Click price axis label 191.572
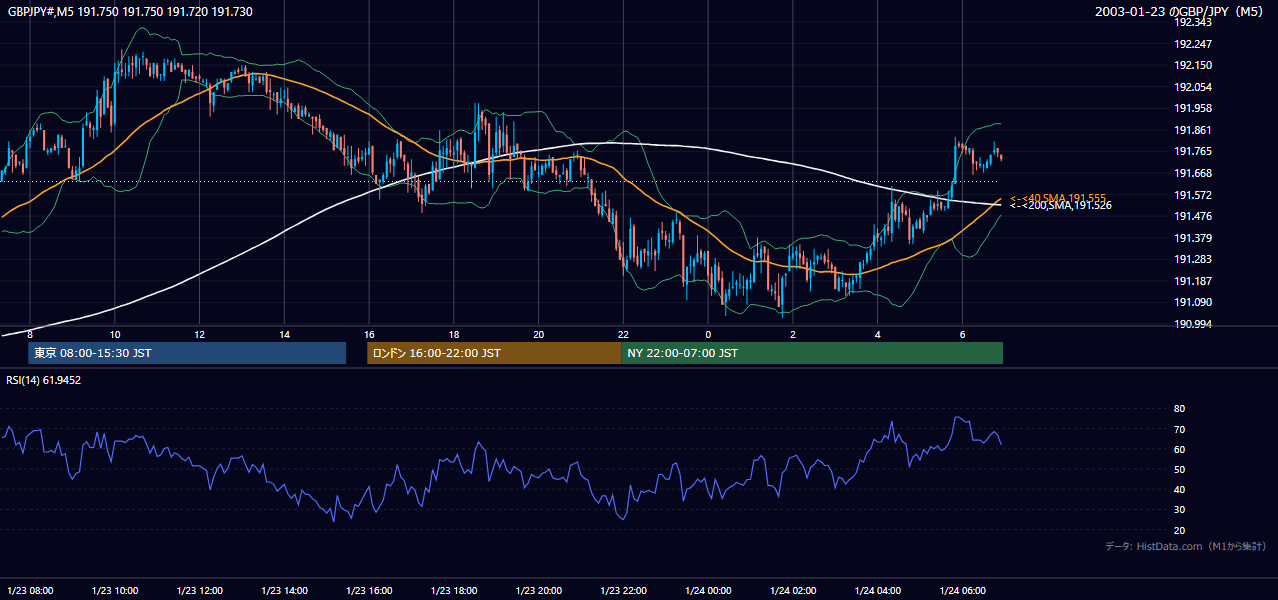The width and height of the screenshot is (1278, 600). (x=1193, y=195)
